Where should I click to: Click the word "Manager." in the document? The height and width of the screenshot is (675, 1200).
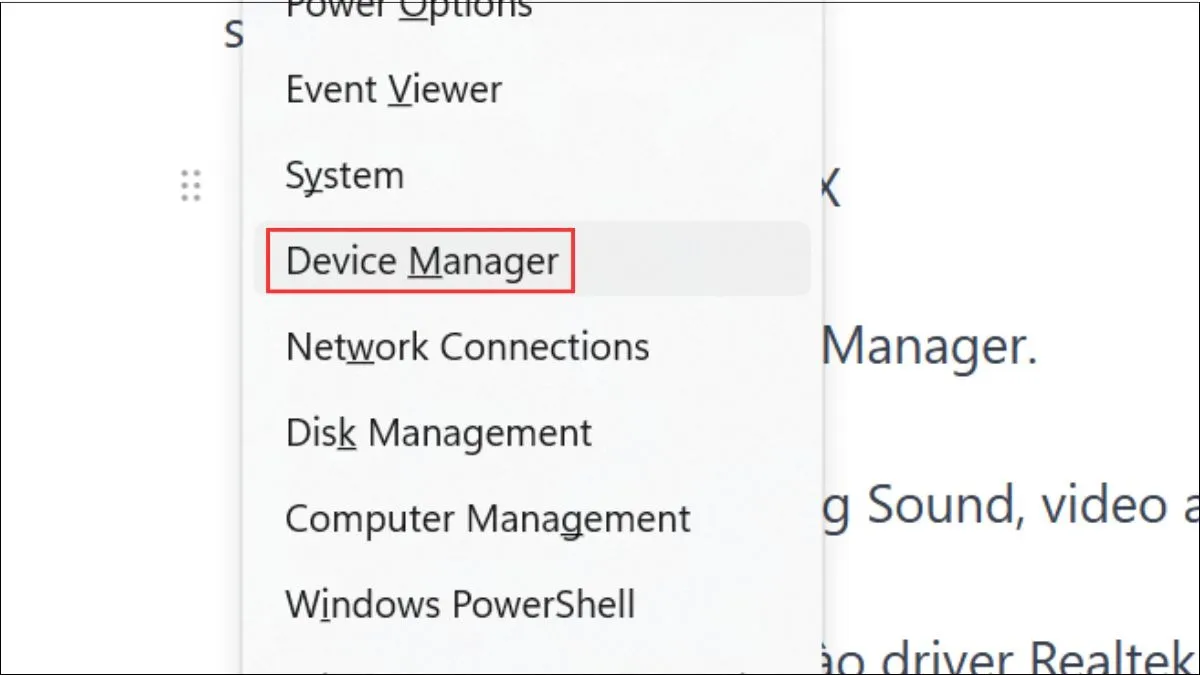point(928,347)
